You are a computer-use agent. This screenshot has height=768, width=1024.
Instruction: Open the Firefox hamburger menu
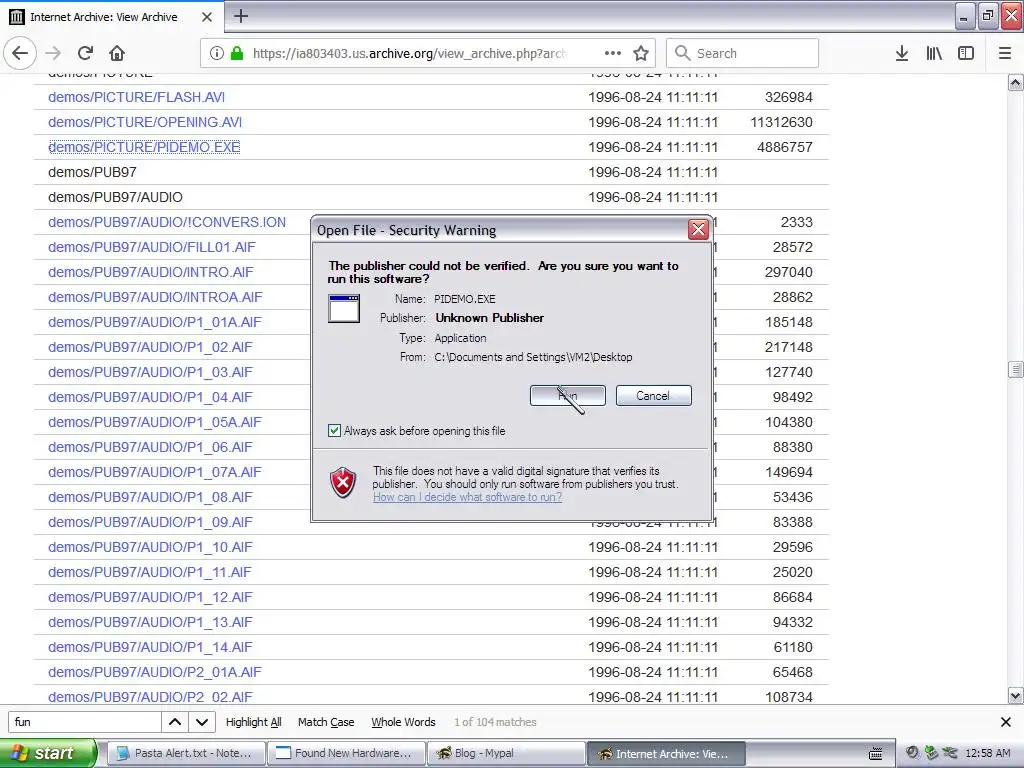click(x=1005, y=53)
